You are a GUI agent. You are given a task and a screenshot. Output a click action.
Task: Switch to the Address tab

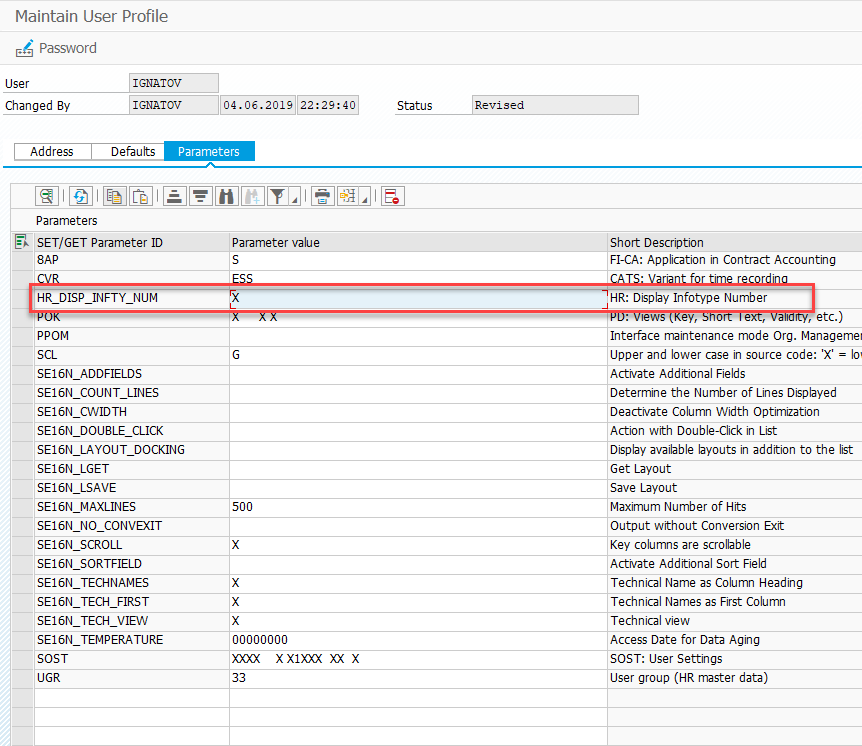[52, 151]
